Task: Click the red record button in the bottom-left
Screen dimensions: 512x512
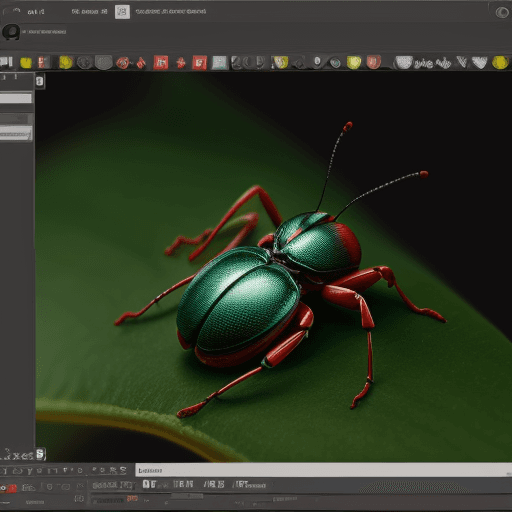Action: point(8,489)
